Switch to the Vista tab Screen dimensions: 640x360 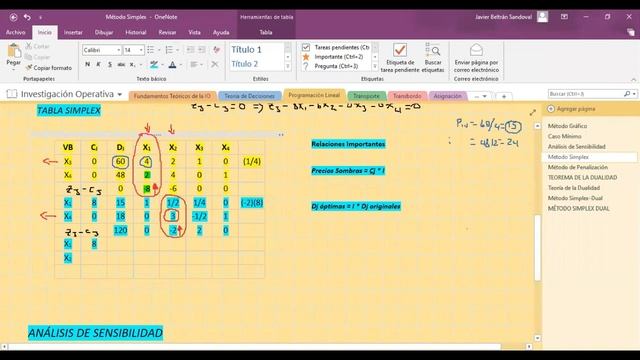tap(194, 32)
